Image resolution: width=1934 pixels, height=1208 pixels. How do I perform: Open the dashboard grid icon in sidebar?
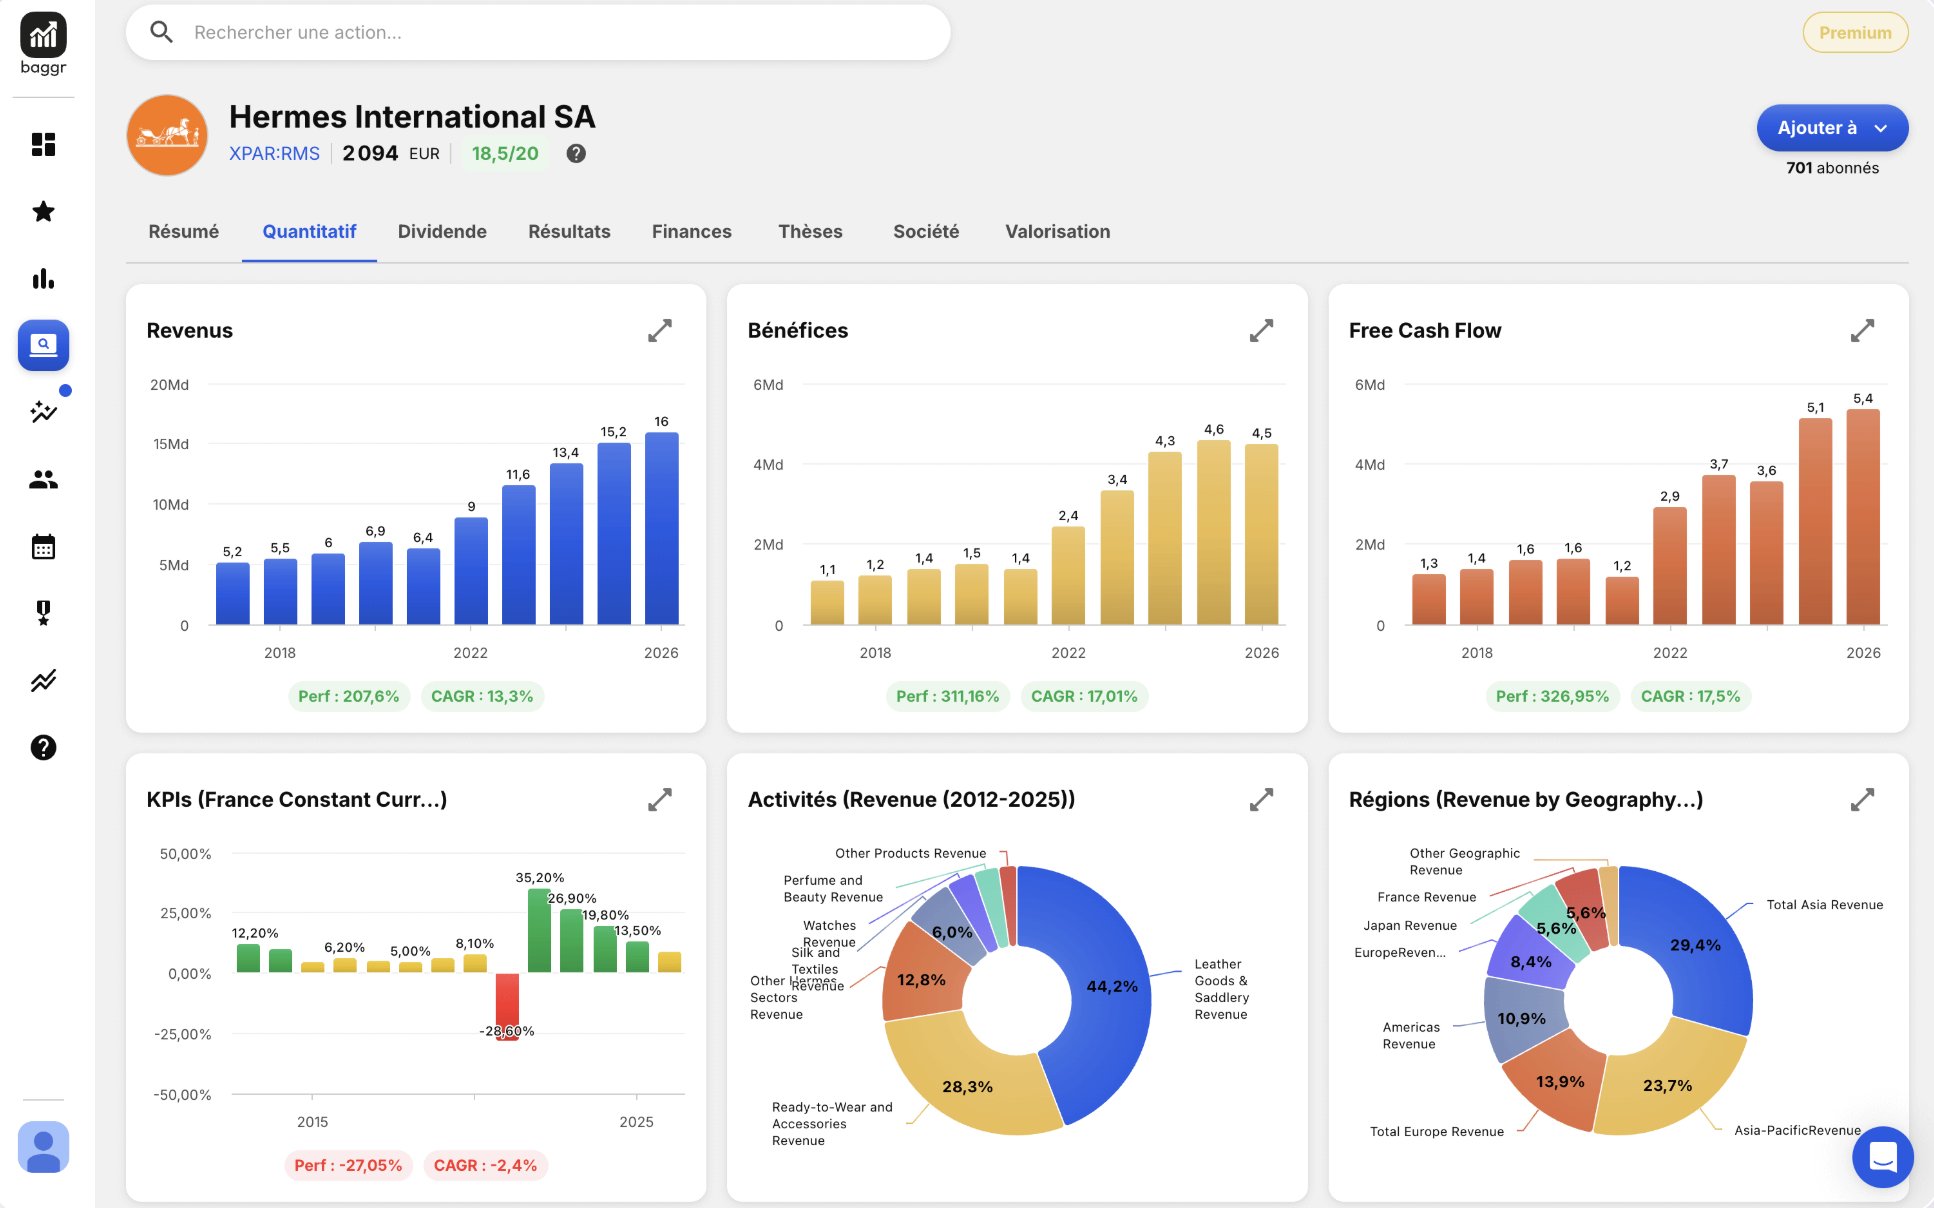click(x=43, y=144)
